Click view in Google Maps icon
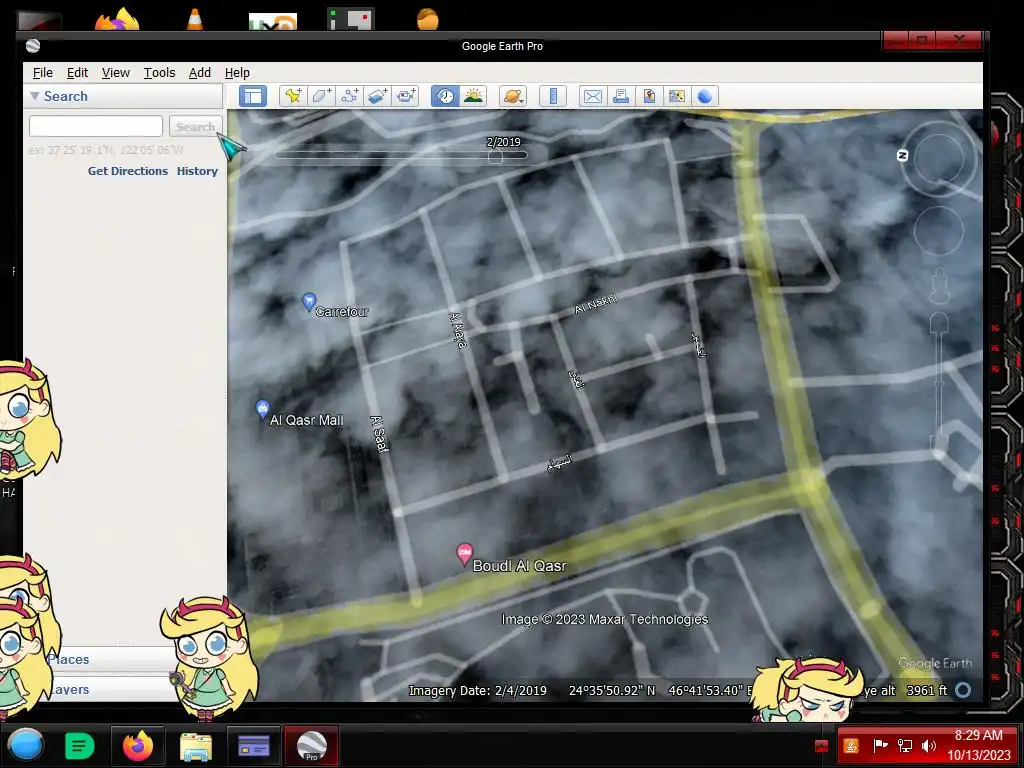This screenshot has width=1024, height=768. click(677, 97)
